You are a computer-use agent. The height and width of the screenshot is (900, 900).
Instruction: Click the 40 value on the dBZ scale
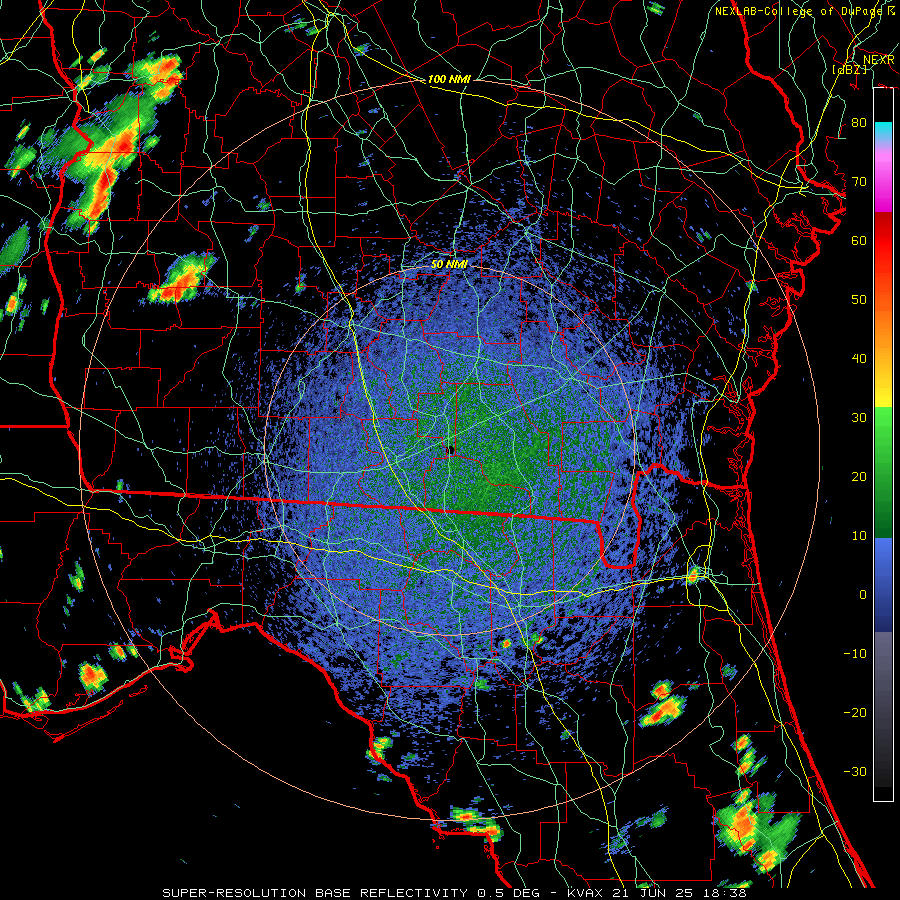859,359
